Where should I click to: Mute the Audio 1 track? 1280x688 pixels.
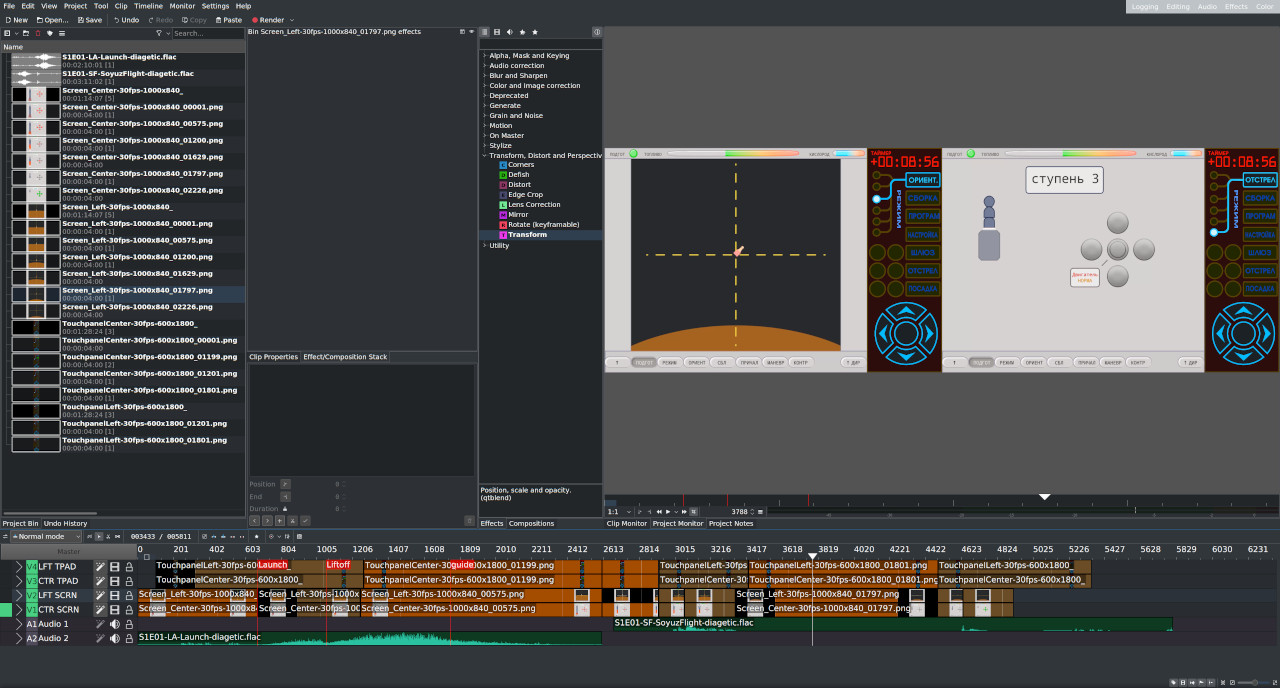pyautogui.click(x=114, y=624)
